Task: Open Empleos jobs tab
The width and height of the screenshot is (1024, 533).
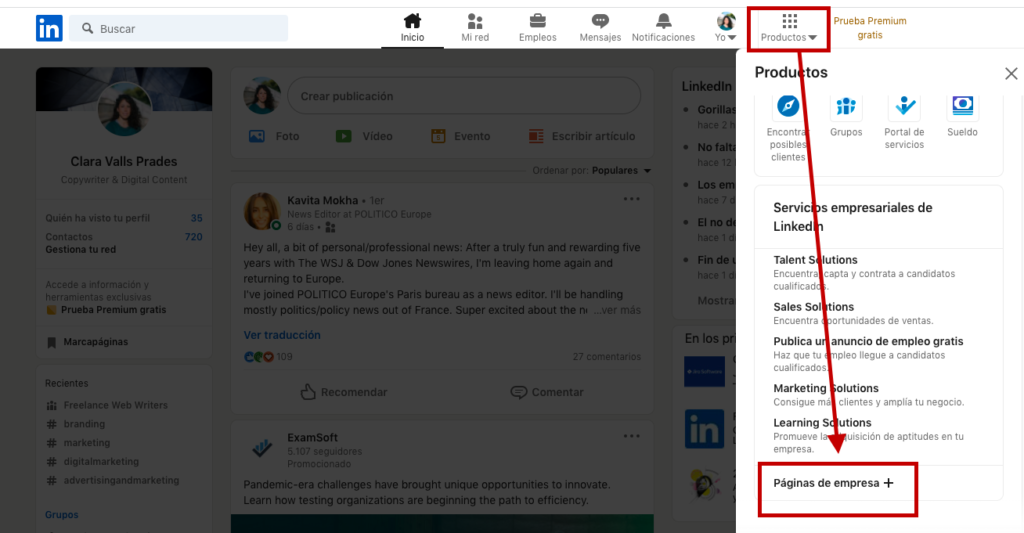Action: (537, 28)
